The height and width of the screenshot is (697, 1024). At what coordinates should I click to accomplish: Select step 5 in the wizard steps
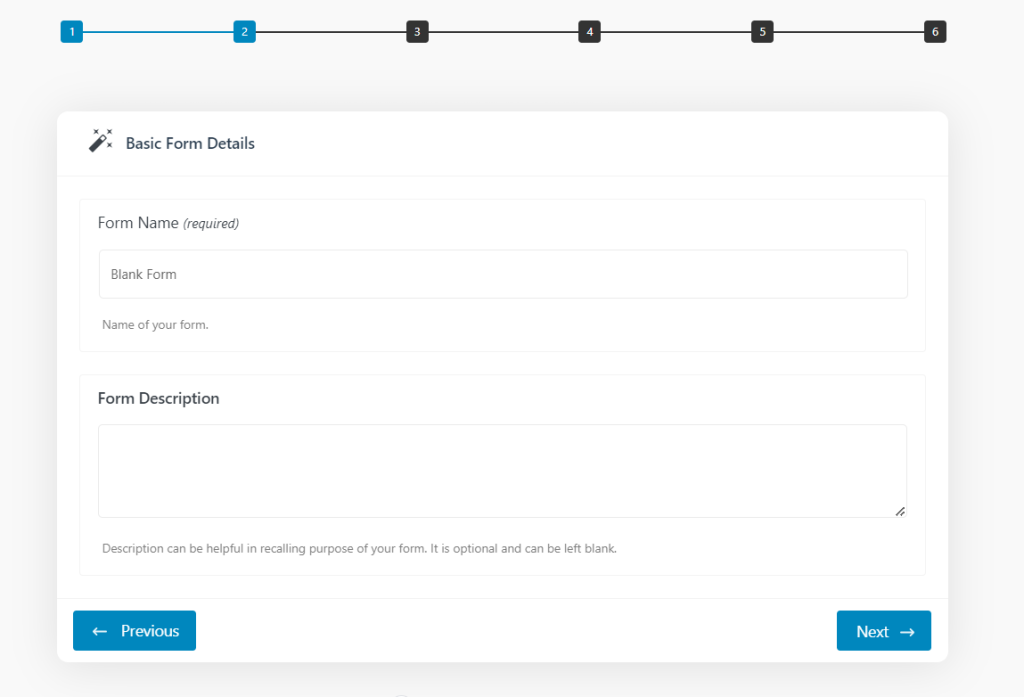tap(762, 31)
